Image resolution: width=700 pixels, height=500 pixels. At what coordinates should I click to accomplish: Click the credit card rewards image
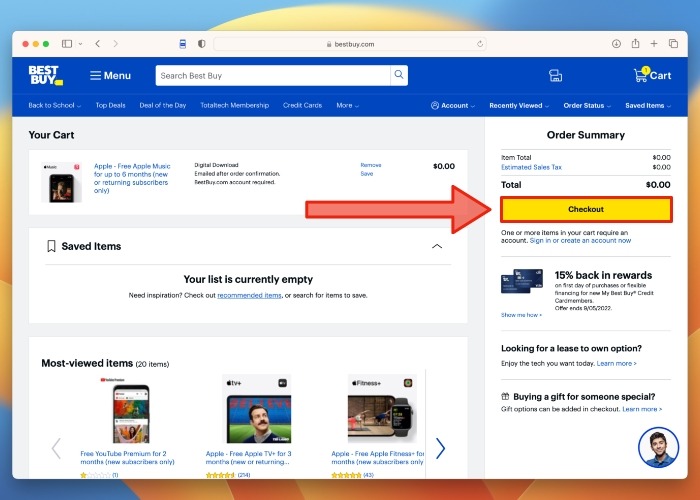[x=522, y=281]
